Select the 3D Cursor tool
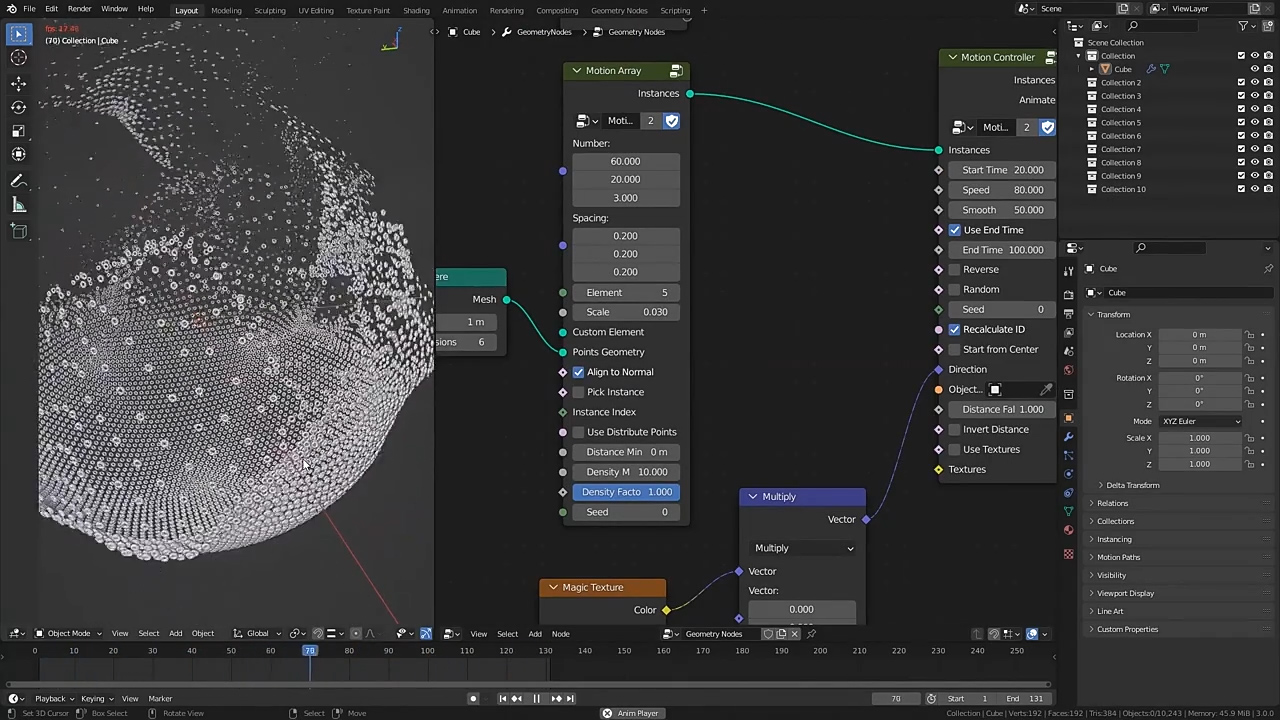 pyautogui.click(x=18, y=58)
